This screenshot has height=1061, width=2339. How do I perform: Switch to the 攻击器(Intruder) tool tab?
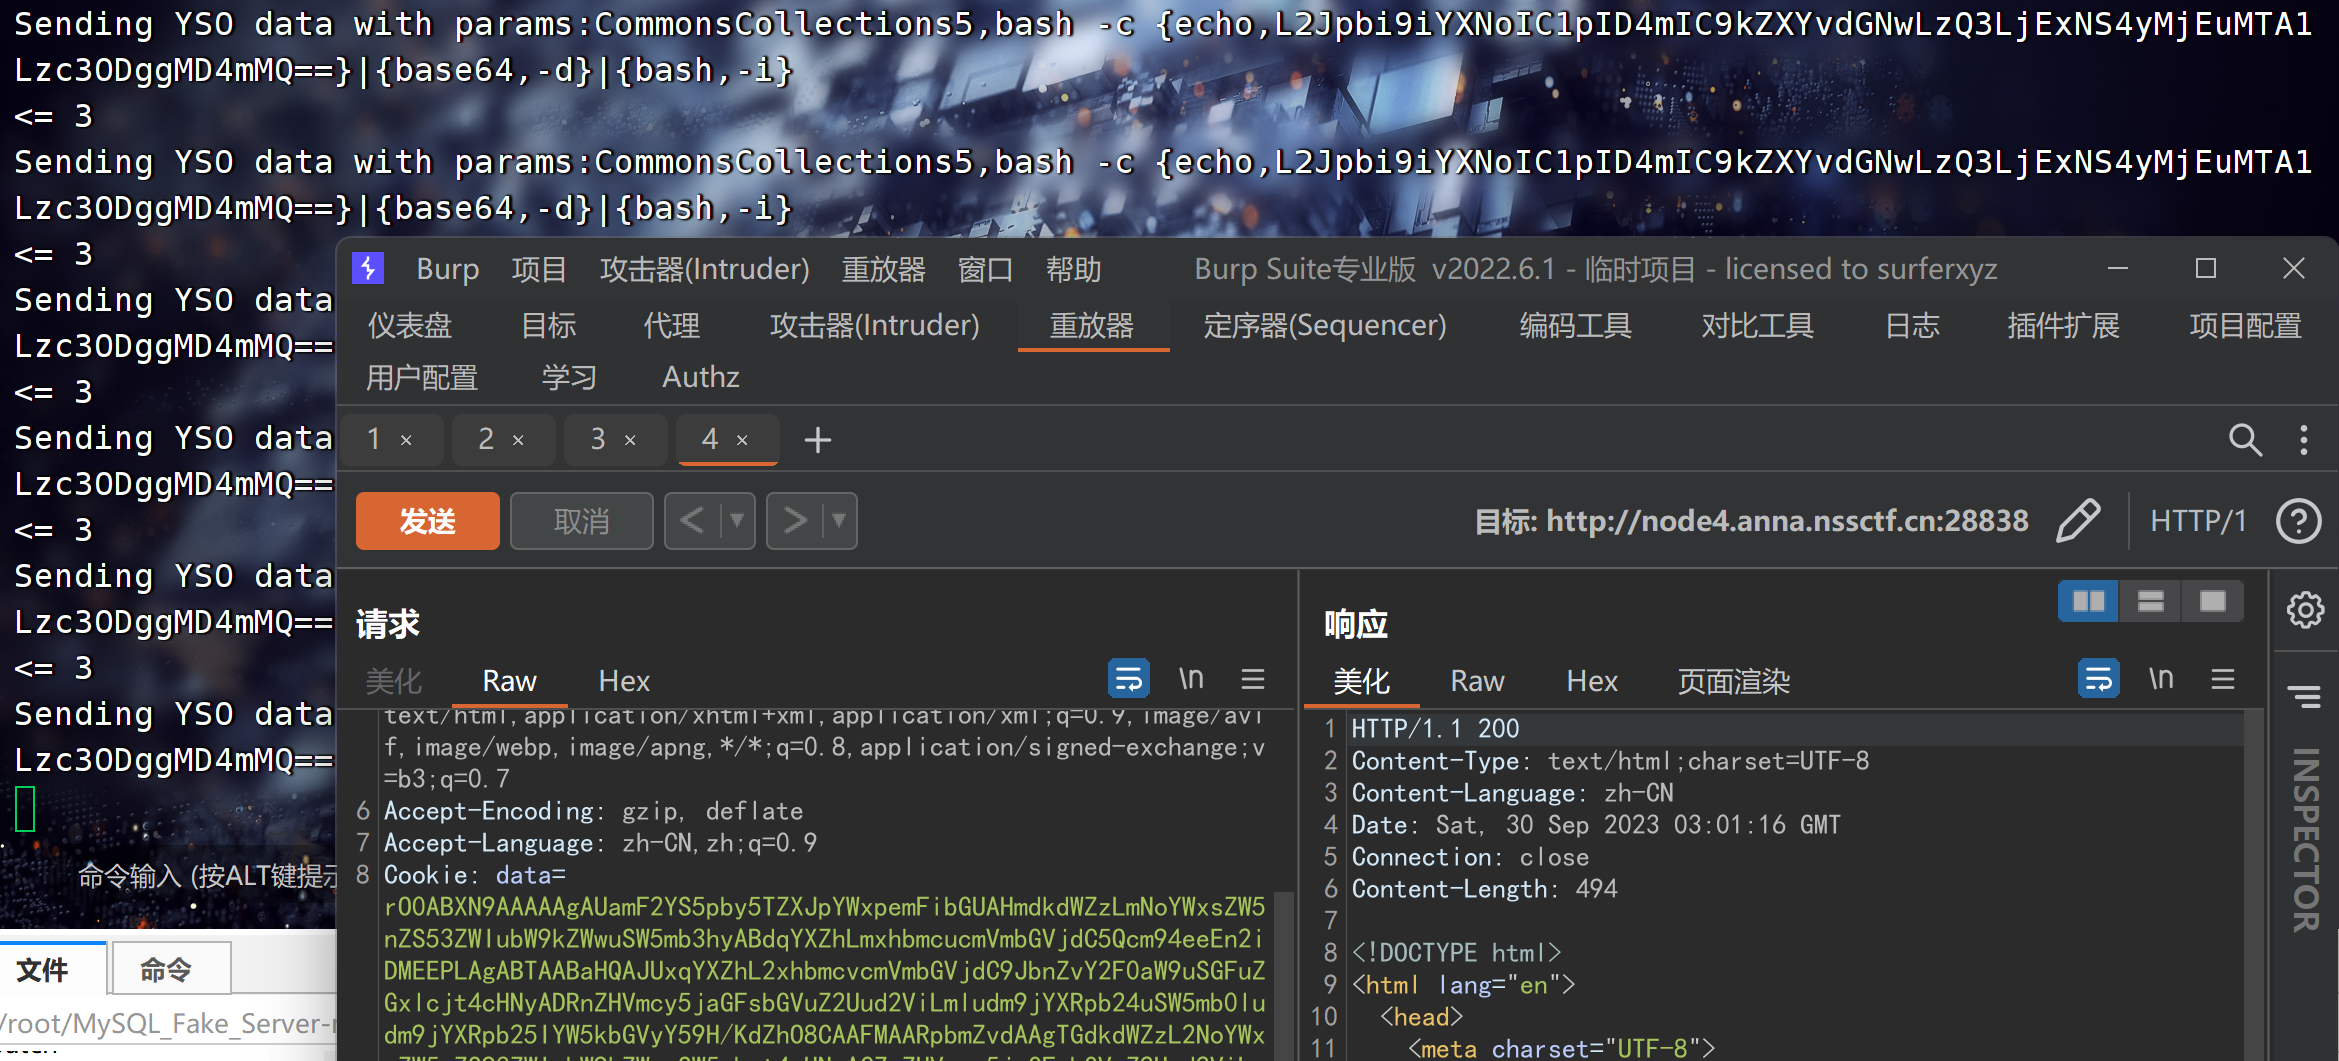click(x=875, y=325)
